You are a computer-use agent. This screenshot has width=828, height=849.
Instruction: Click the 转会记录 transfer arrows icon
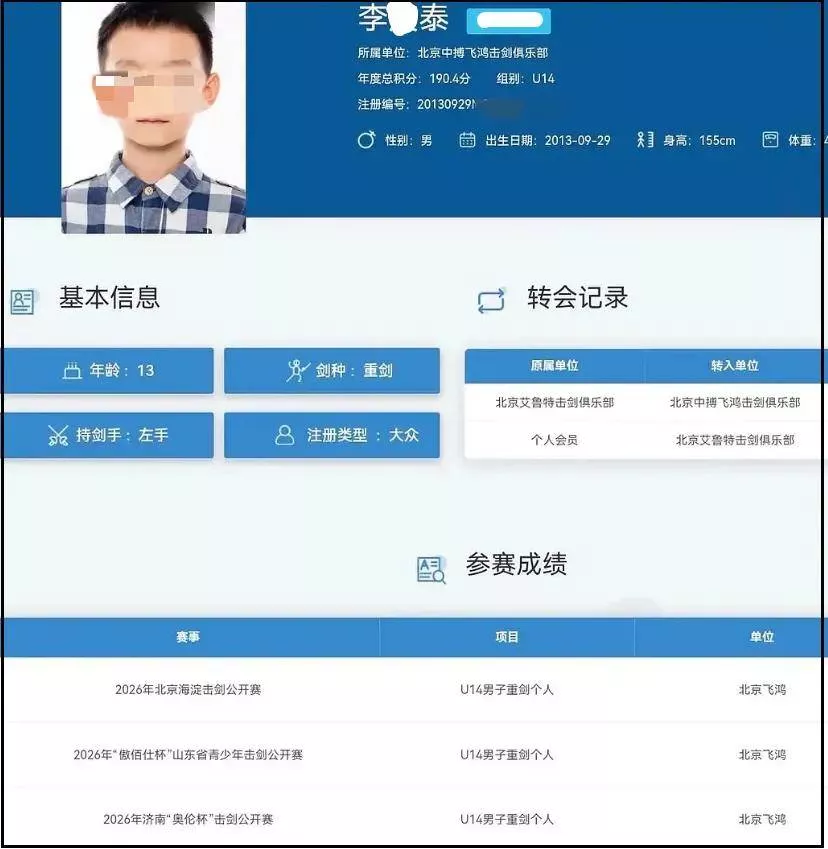[491, 301]
